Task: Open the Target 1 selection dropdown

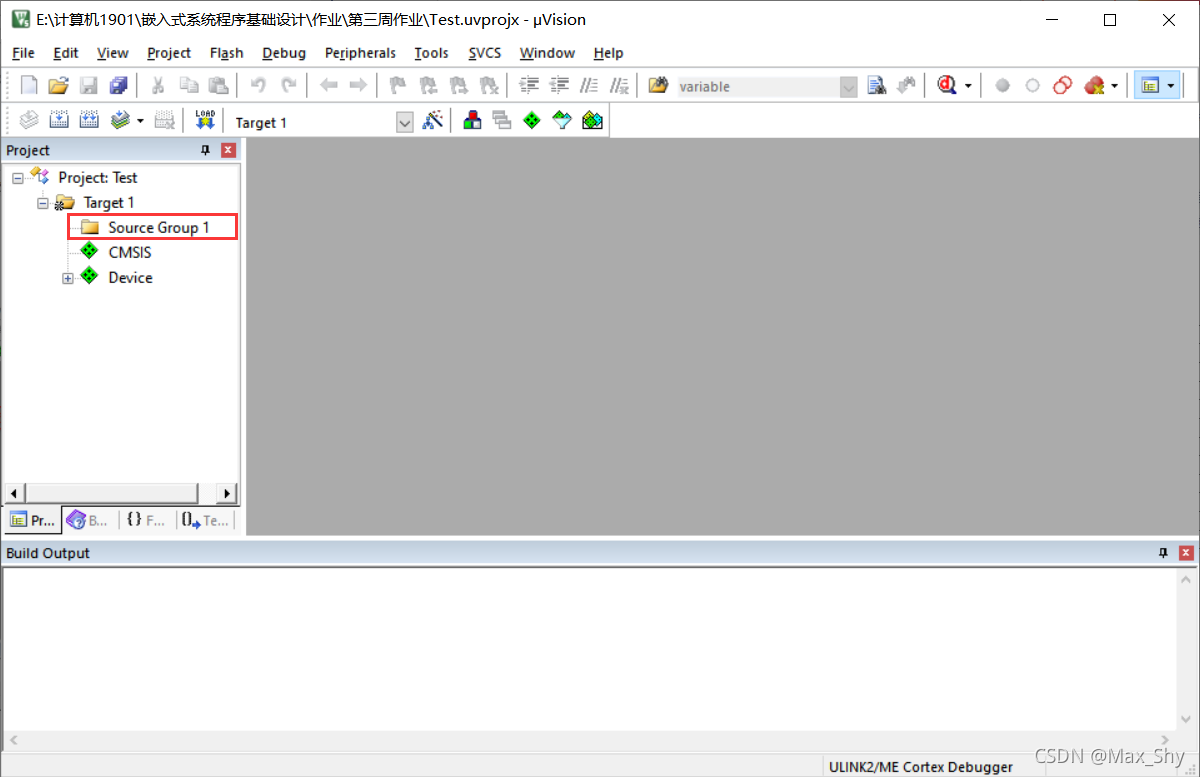Action: tap(404, 122)
